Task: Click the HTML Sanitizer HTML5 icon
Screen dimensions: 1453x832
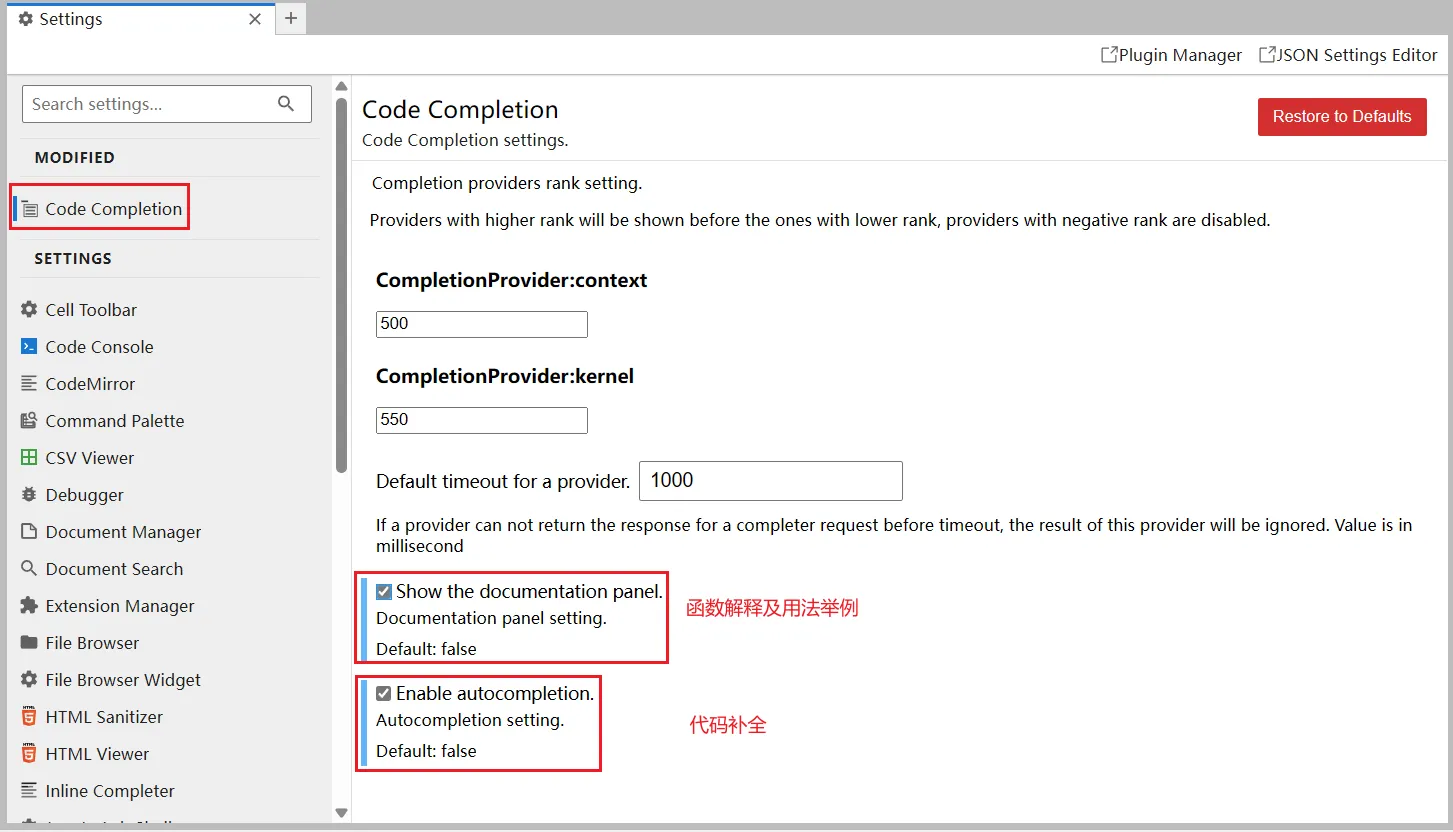Action: coord(29,717)
